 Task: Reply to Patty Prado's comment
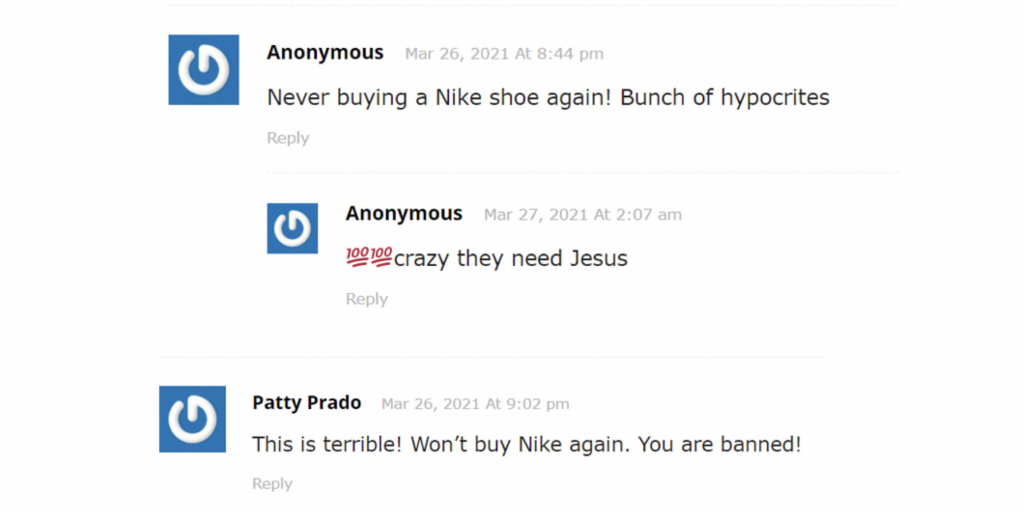272,484
